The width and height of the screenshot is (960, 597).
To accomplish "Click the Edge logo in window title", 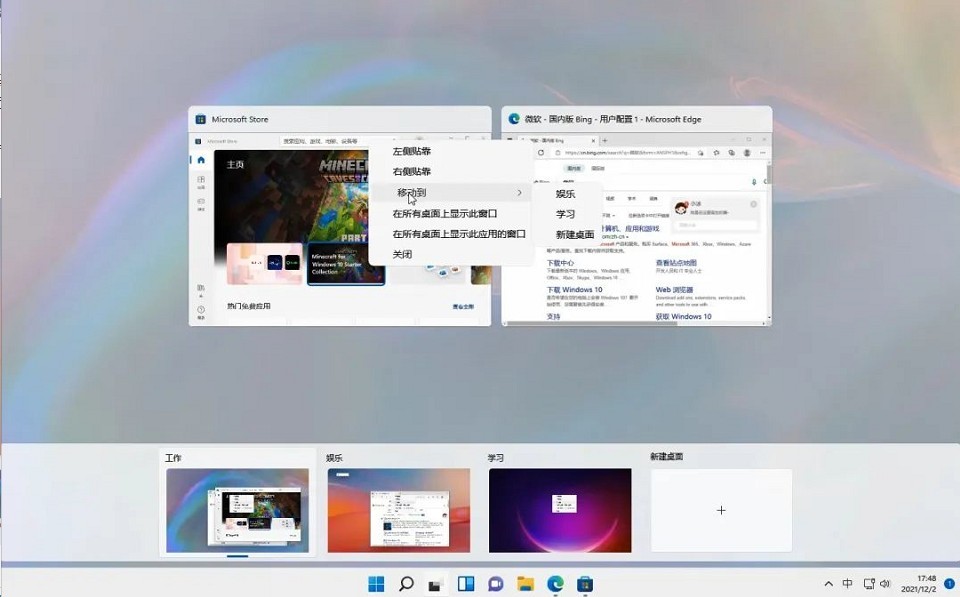I will point(514,119).
